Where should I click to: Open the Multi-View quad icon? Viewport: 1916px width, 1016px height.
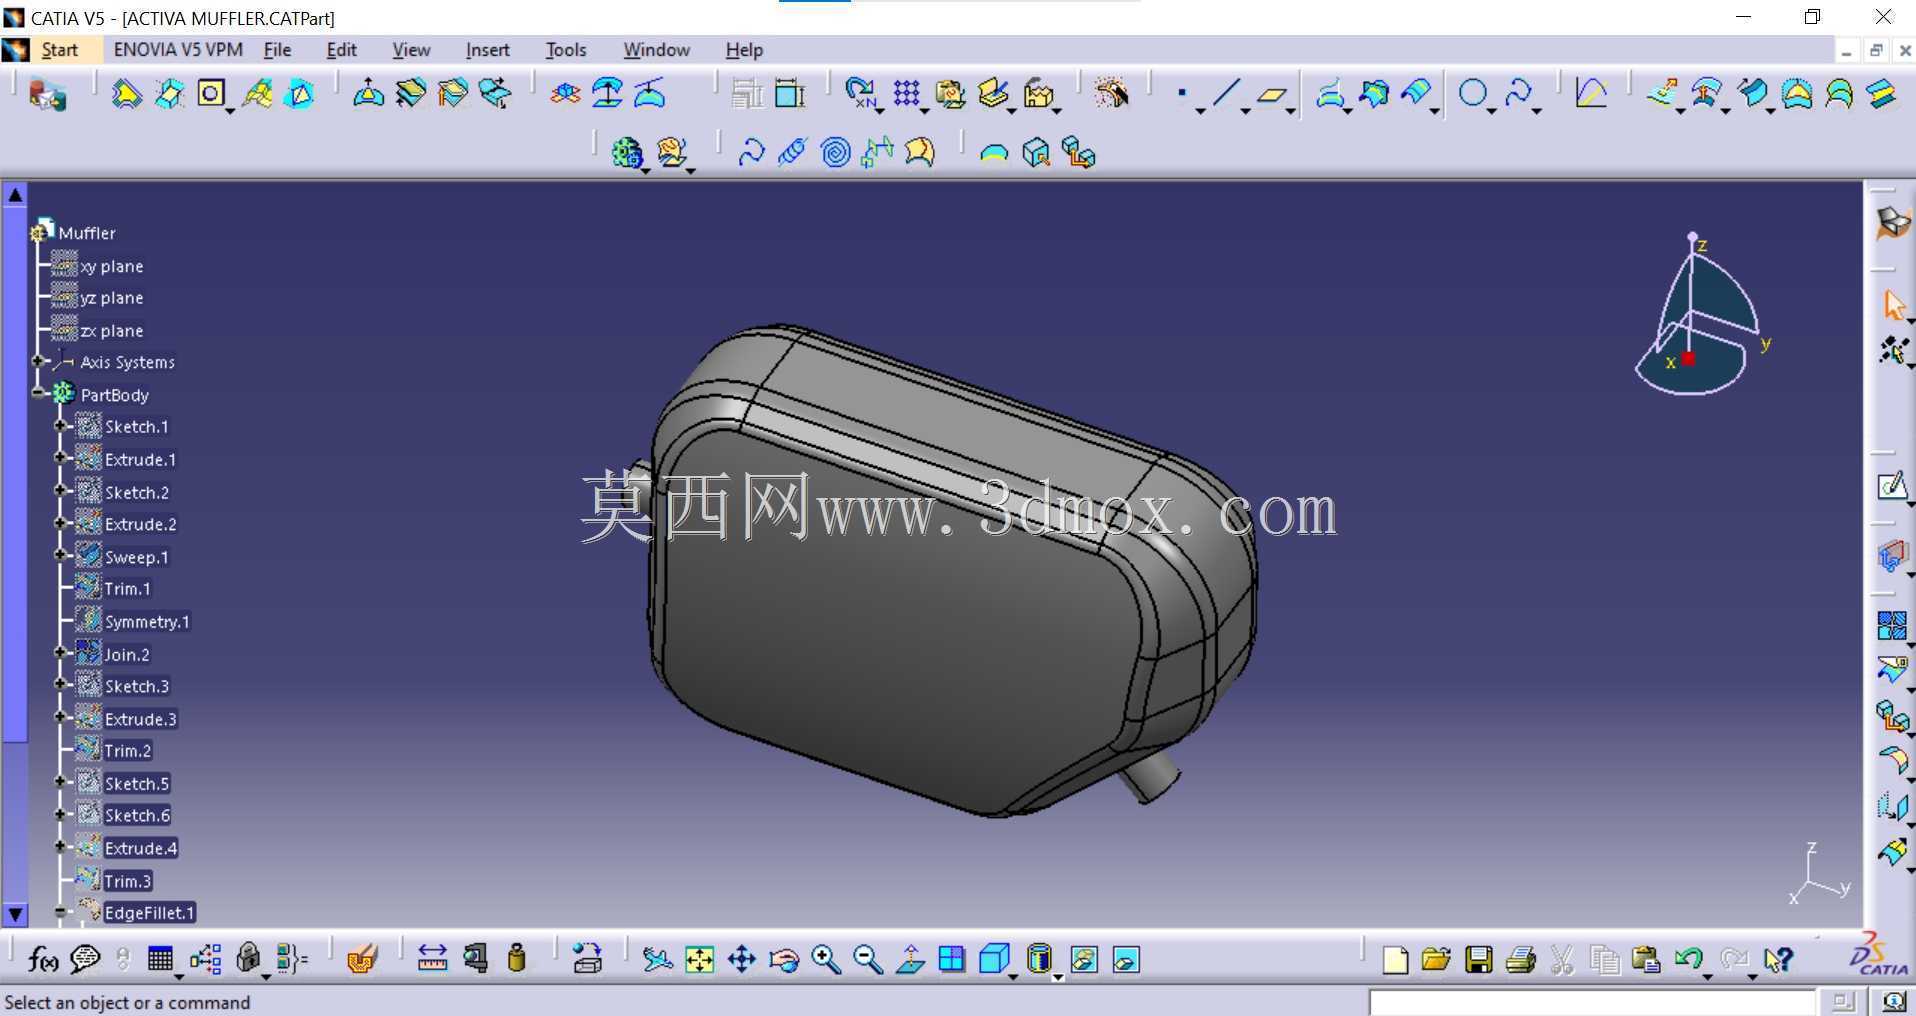pyautogui.click(x=951, y=959)
